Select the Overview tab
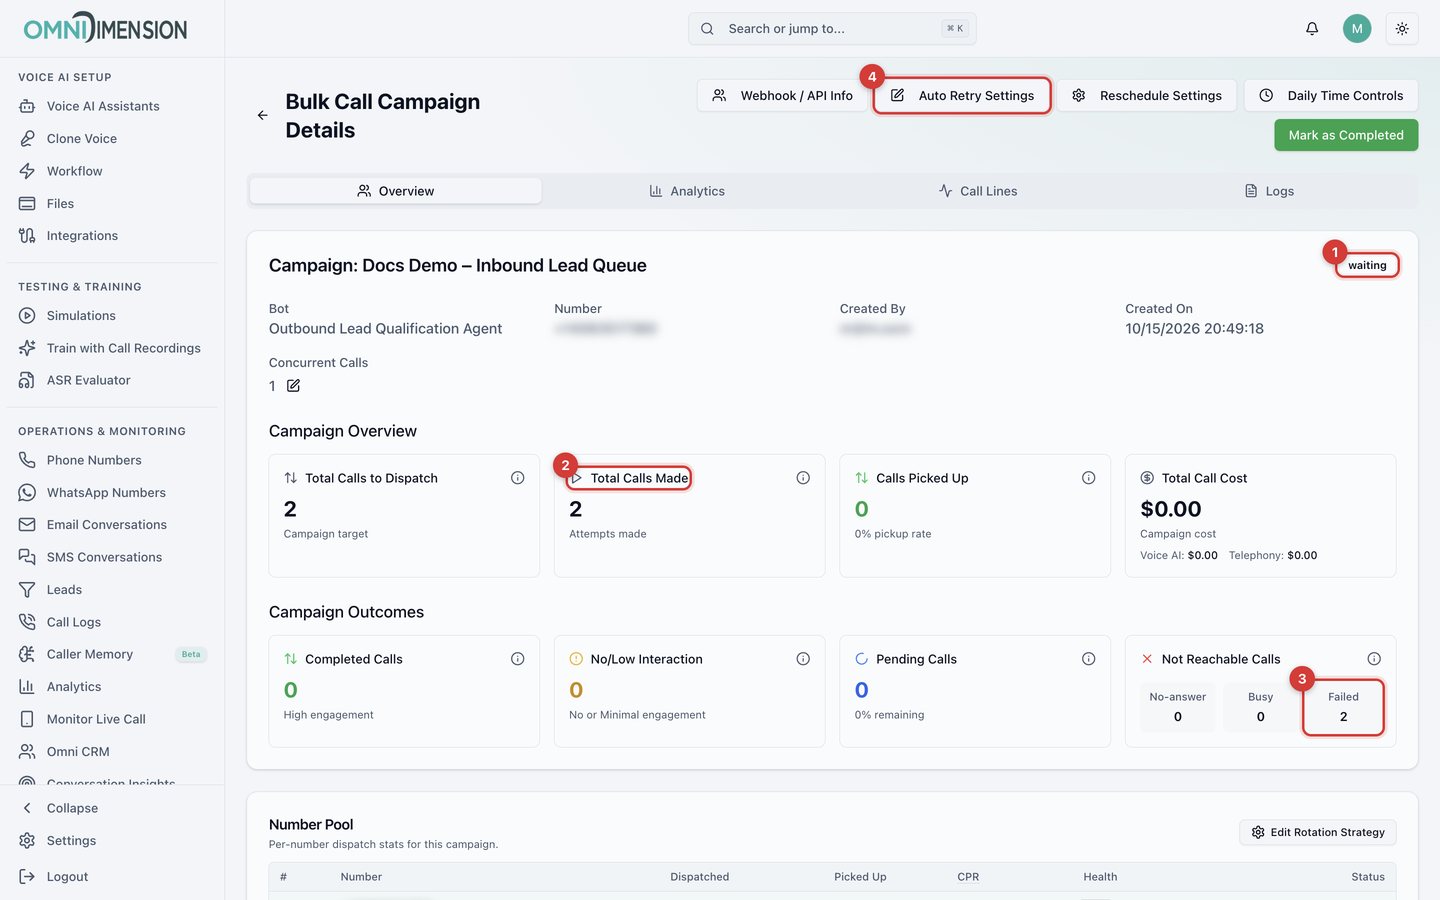Screen dimensions: 1440x900 pos(396,191)
